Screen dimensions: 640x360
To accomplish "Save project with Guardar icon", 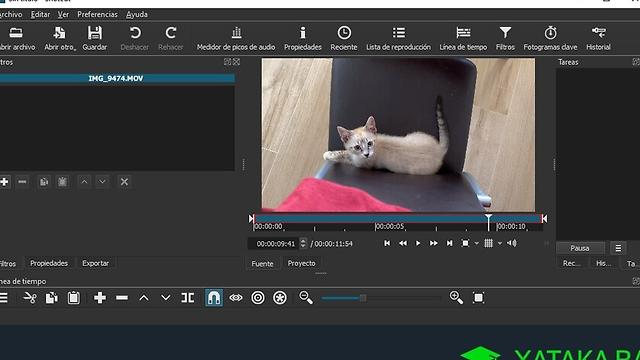I will [x=95, y=38].
